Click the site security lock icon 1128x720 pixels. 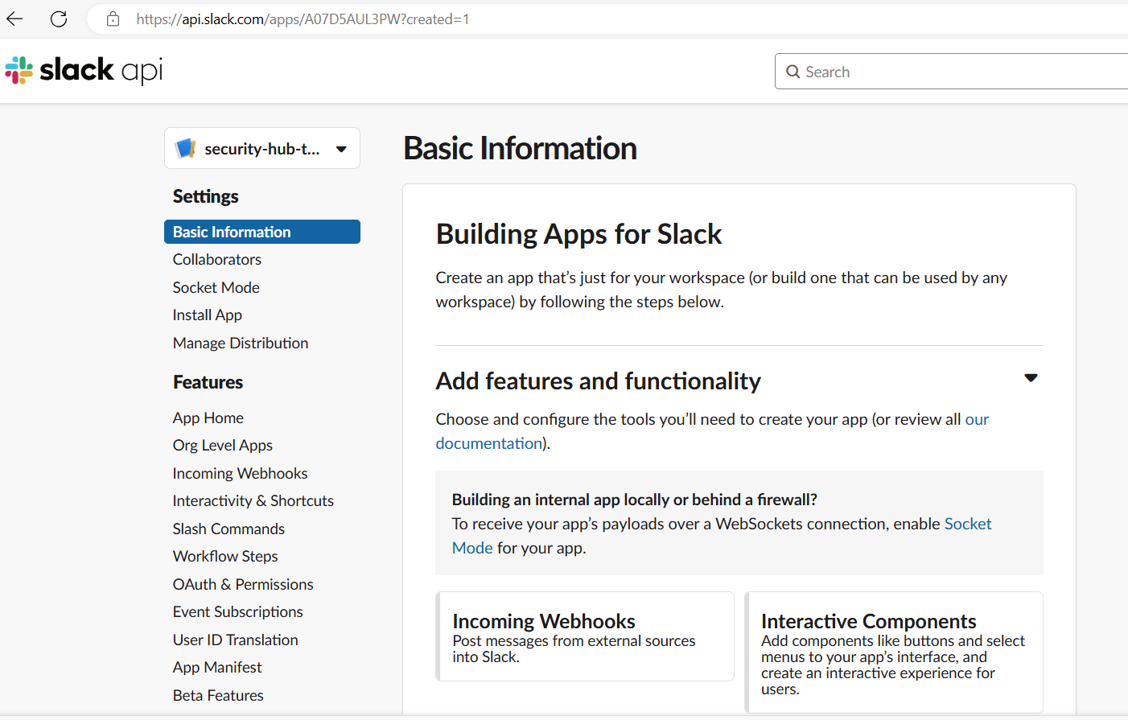[x=113, y=19]
